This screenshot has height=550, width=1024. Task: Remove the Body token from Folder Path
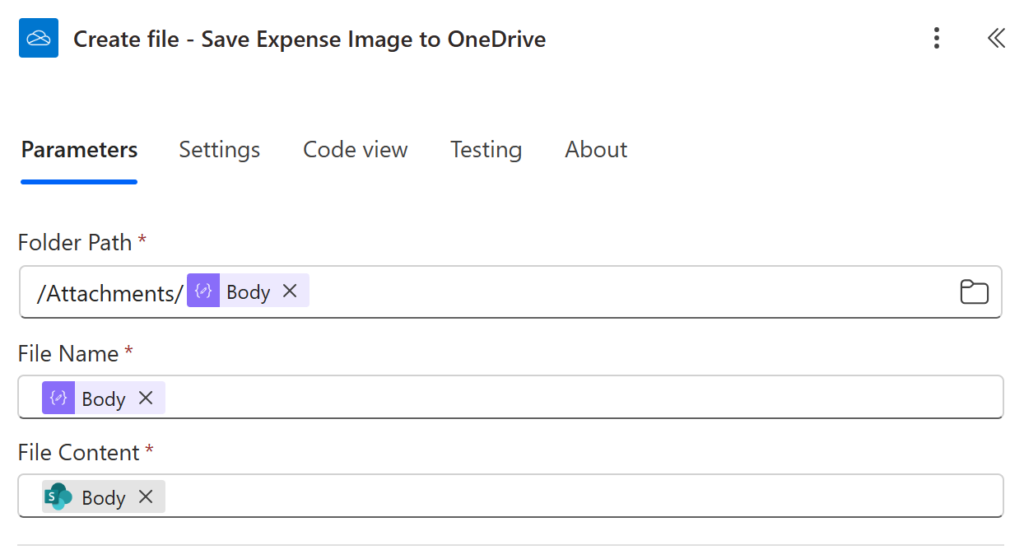(290, 291)
